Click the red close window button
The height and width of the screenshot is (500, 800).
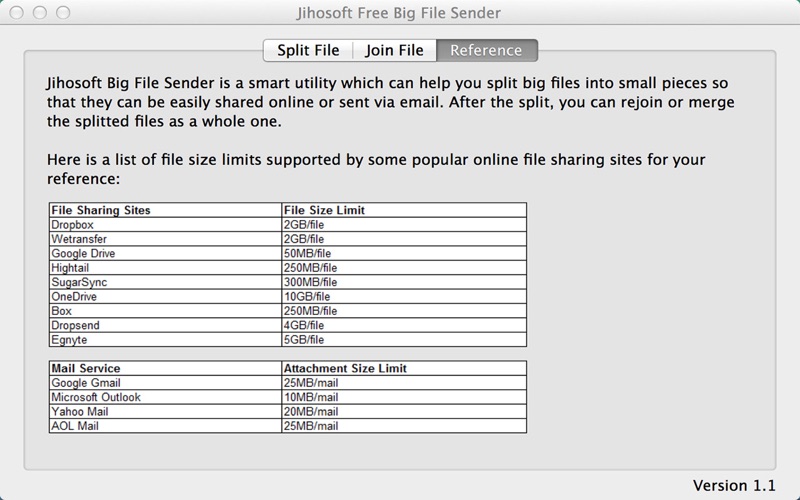click(17, 12)
